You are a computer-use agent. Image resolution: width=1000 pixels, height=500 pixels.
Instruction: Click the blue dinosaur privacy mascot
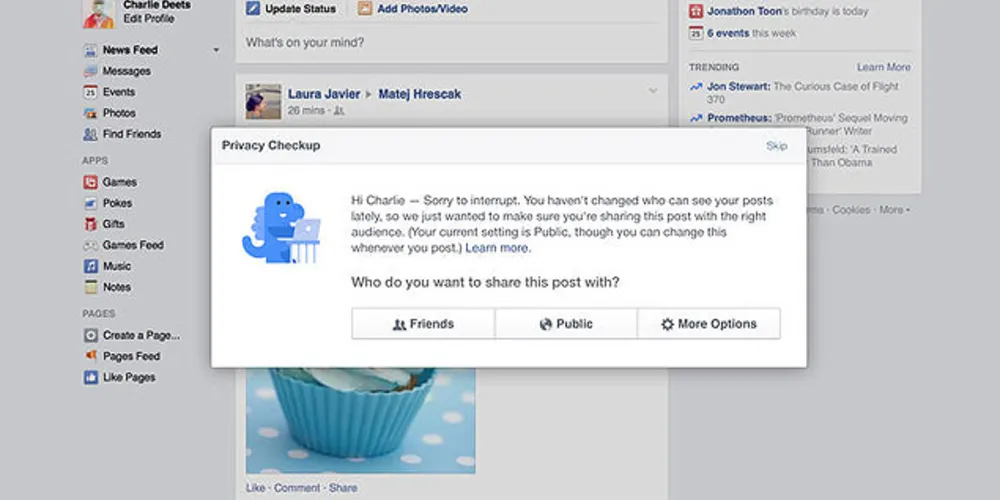(281, 228)
